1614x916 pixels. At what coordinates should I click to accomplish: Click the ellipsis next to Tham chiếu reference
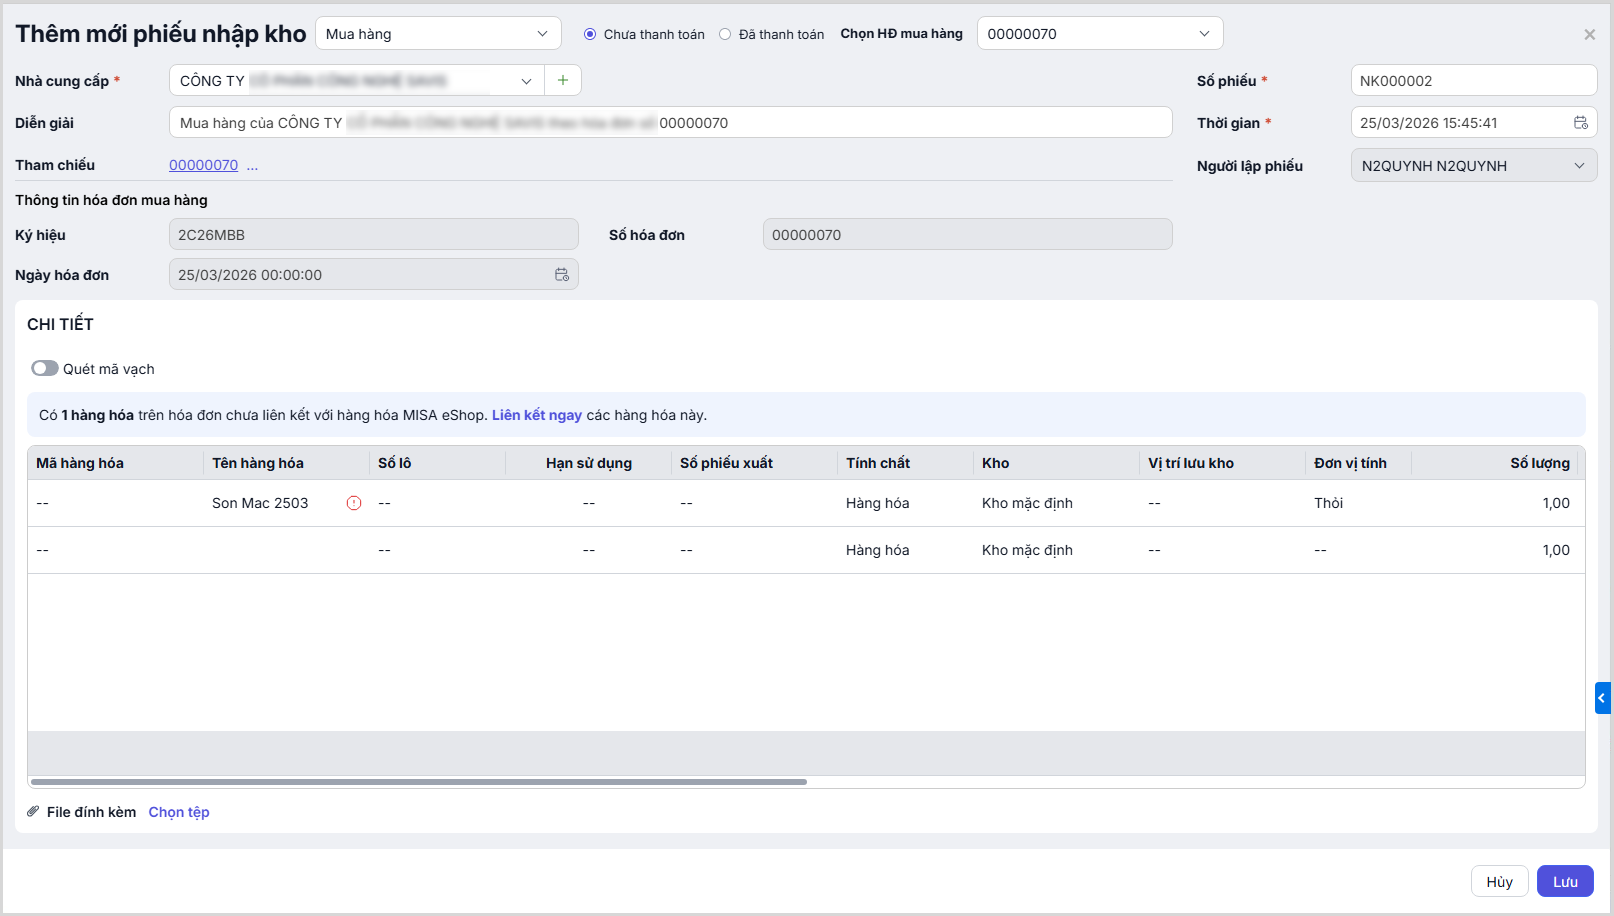click(252, 166)
